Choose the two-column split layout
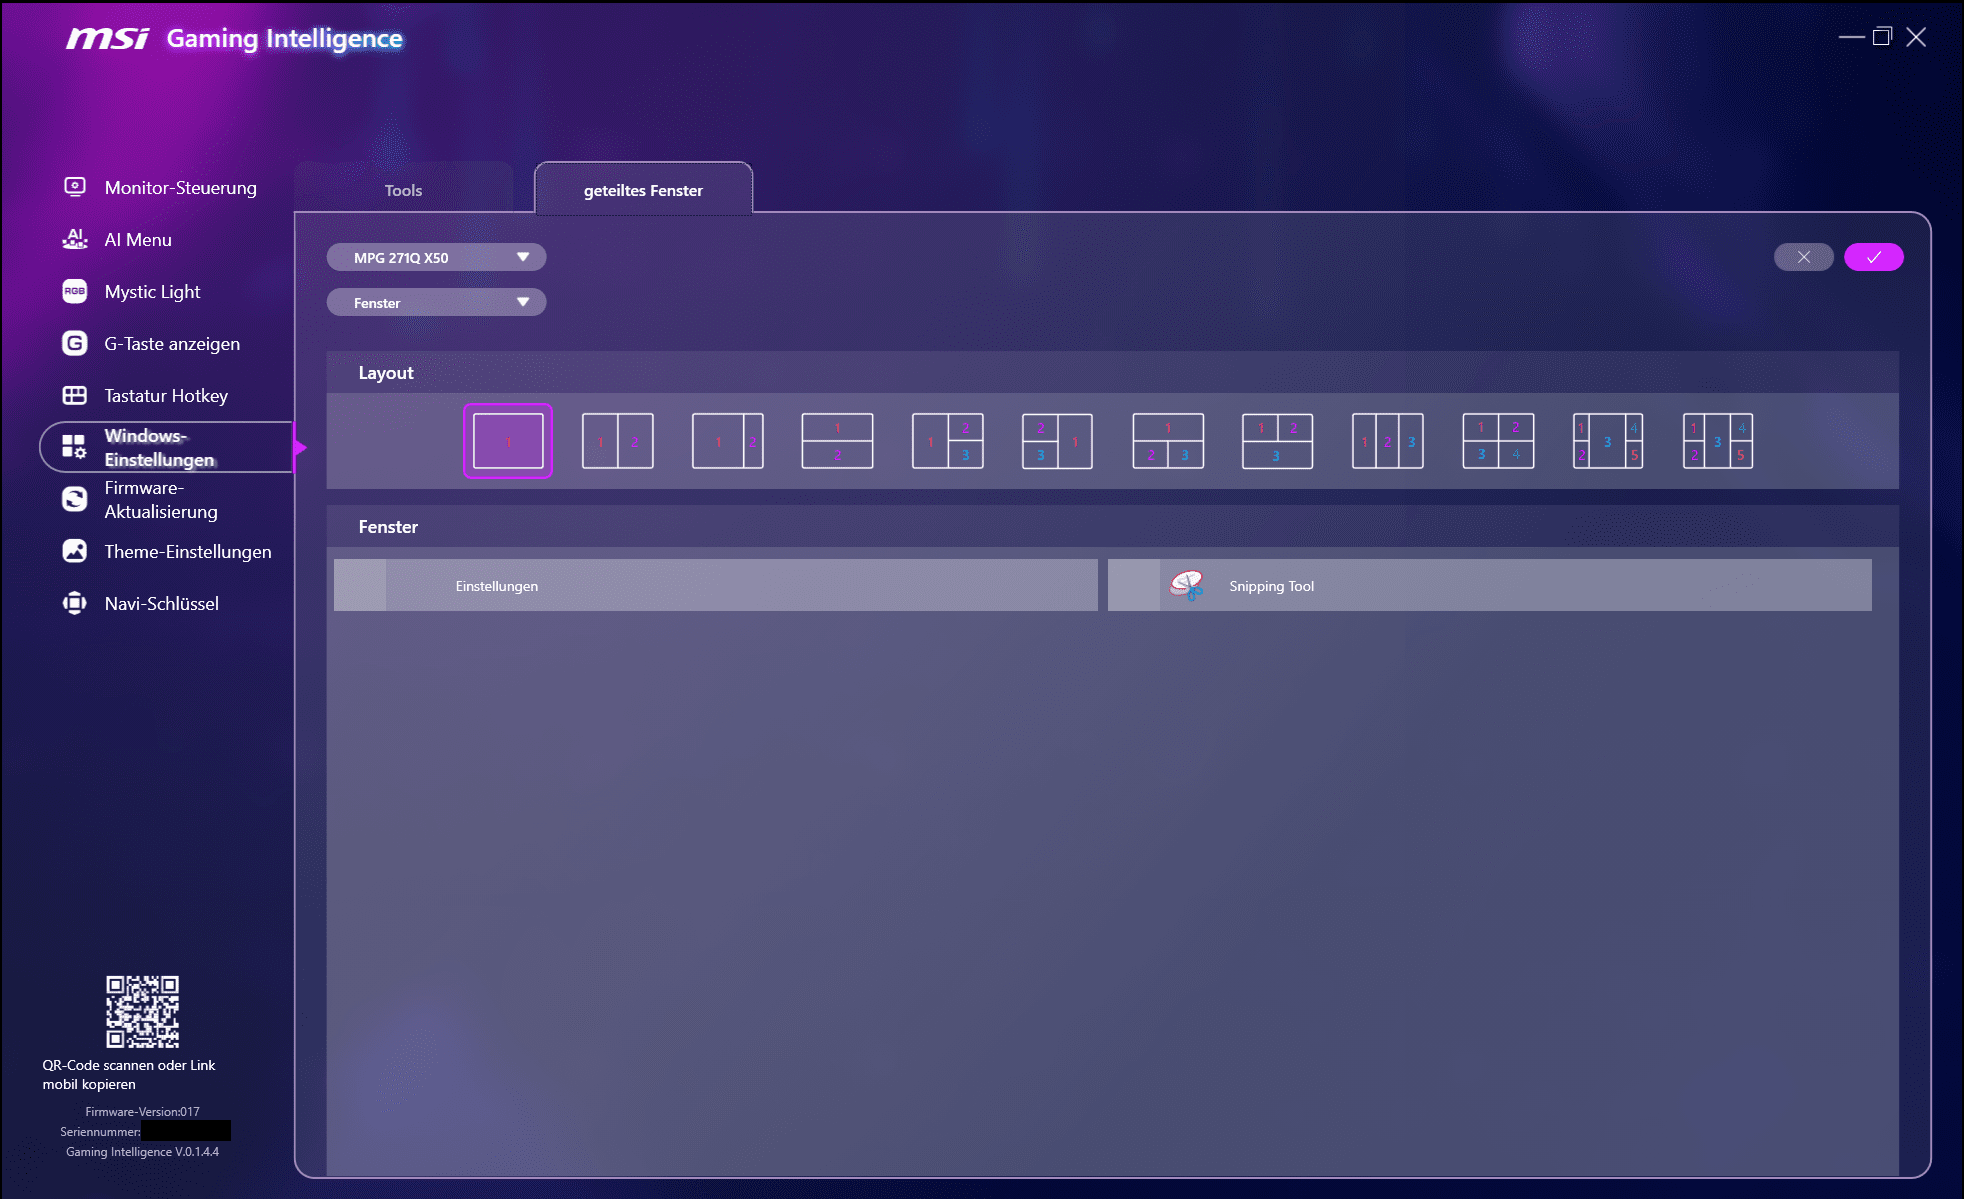 pos(617,440)
